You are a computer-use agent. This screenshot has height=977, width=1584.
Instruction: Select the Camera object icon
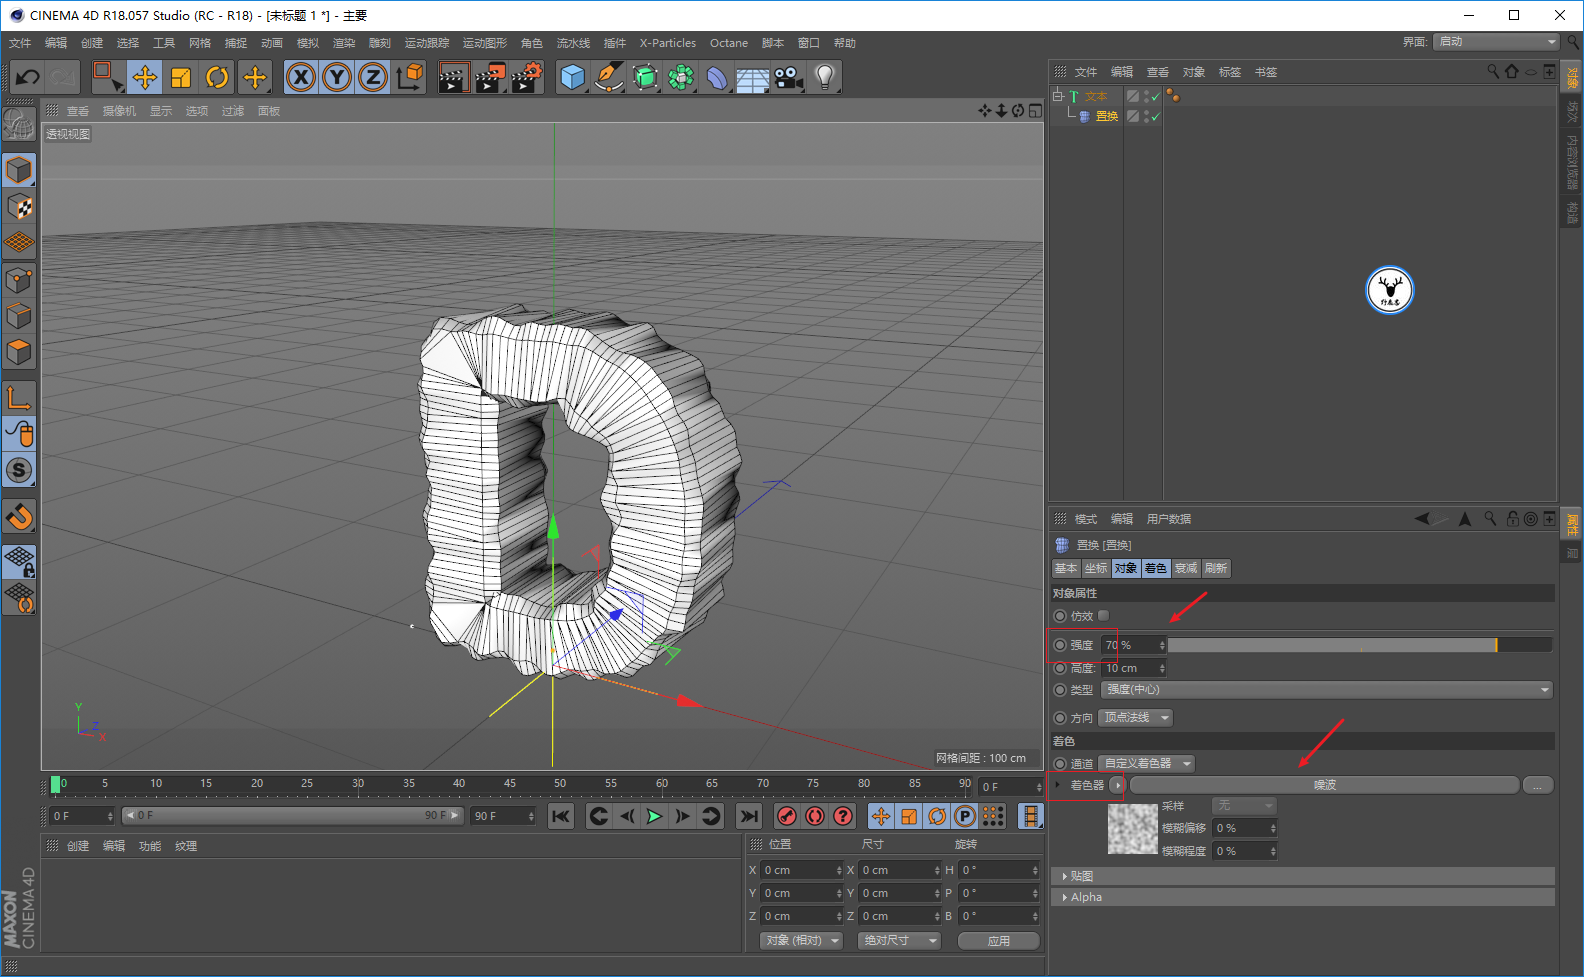tap(789, 77)
